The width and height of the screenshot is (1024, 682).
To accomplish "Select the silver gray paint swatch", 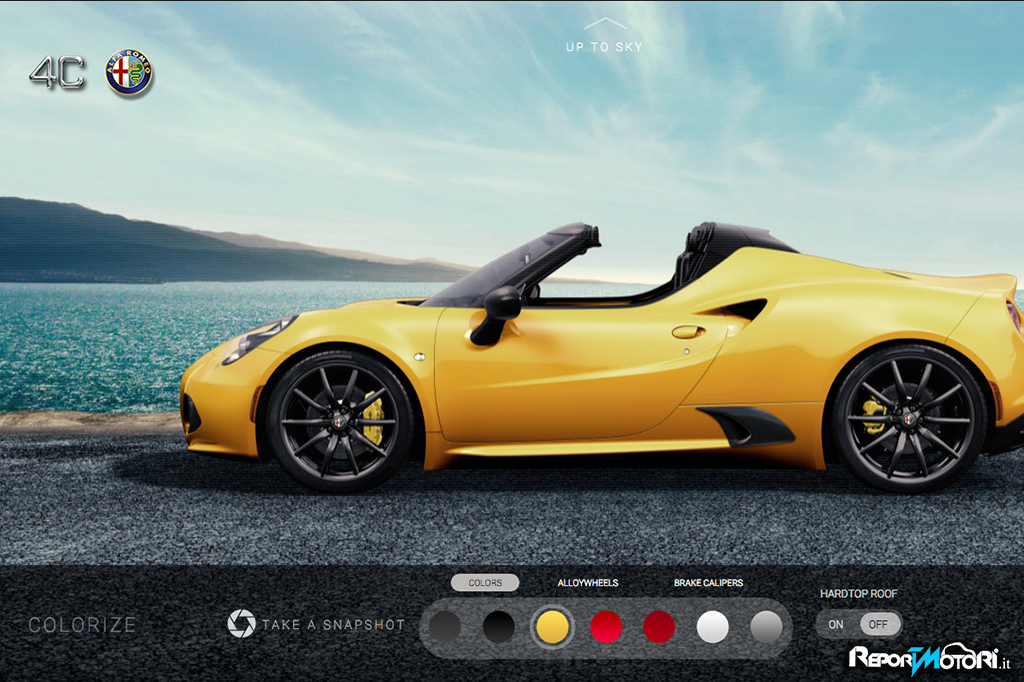I will pos(766,627).
